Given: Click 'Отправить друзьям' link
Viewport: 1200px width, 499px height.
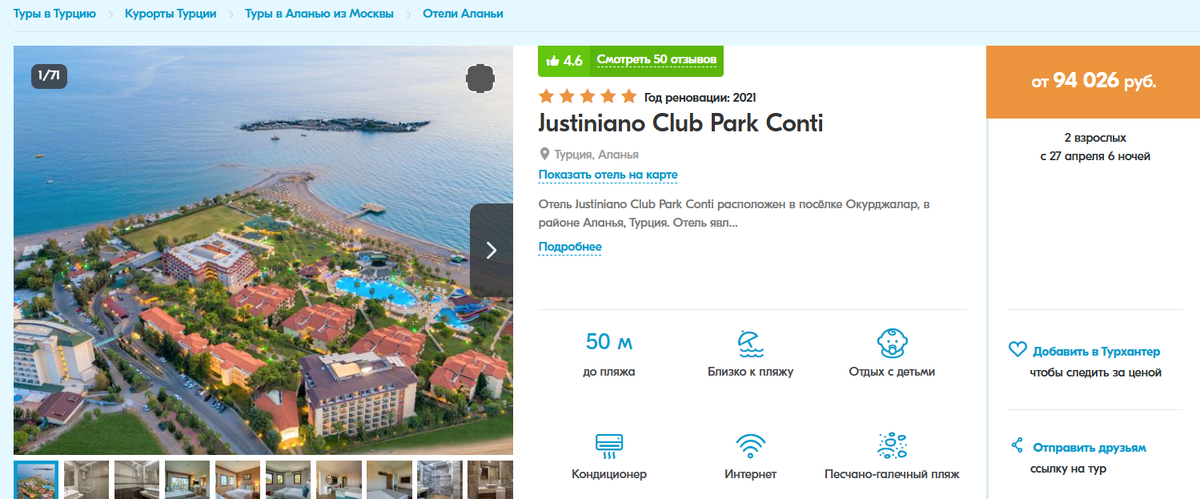Looking at the screenshot, I should (1089, 447).
